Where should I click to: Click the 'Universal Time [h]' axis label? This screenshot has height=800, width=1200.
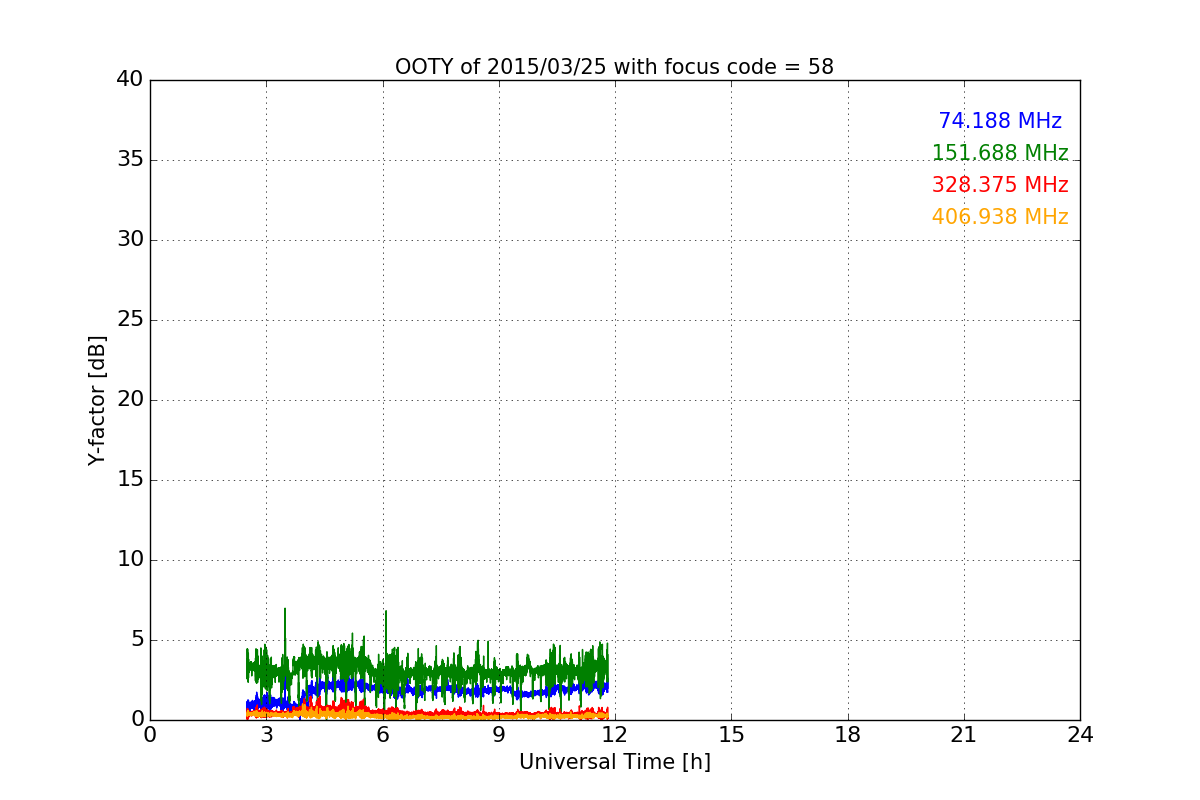click(615, 762)
